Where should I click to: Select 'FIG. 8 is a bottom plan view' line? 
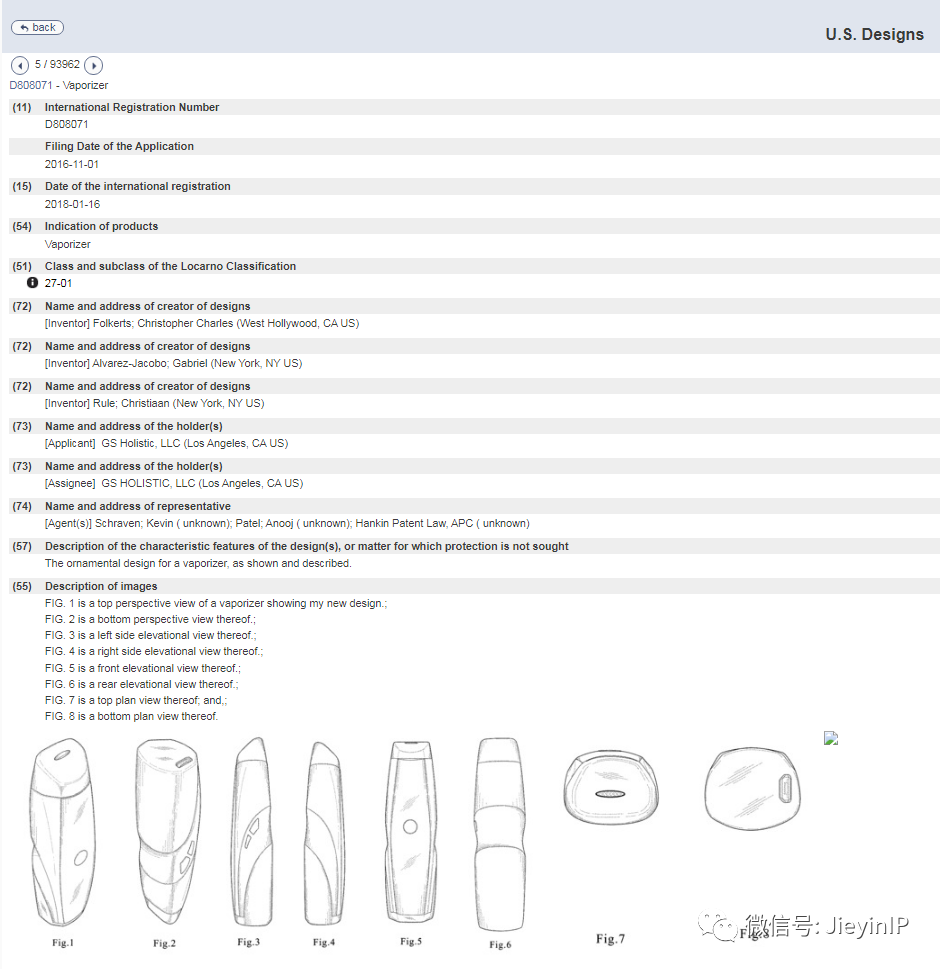coord(131,716)
